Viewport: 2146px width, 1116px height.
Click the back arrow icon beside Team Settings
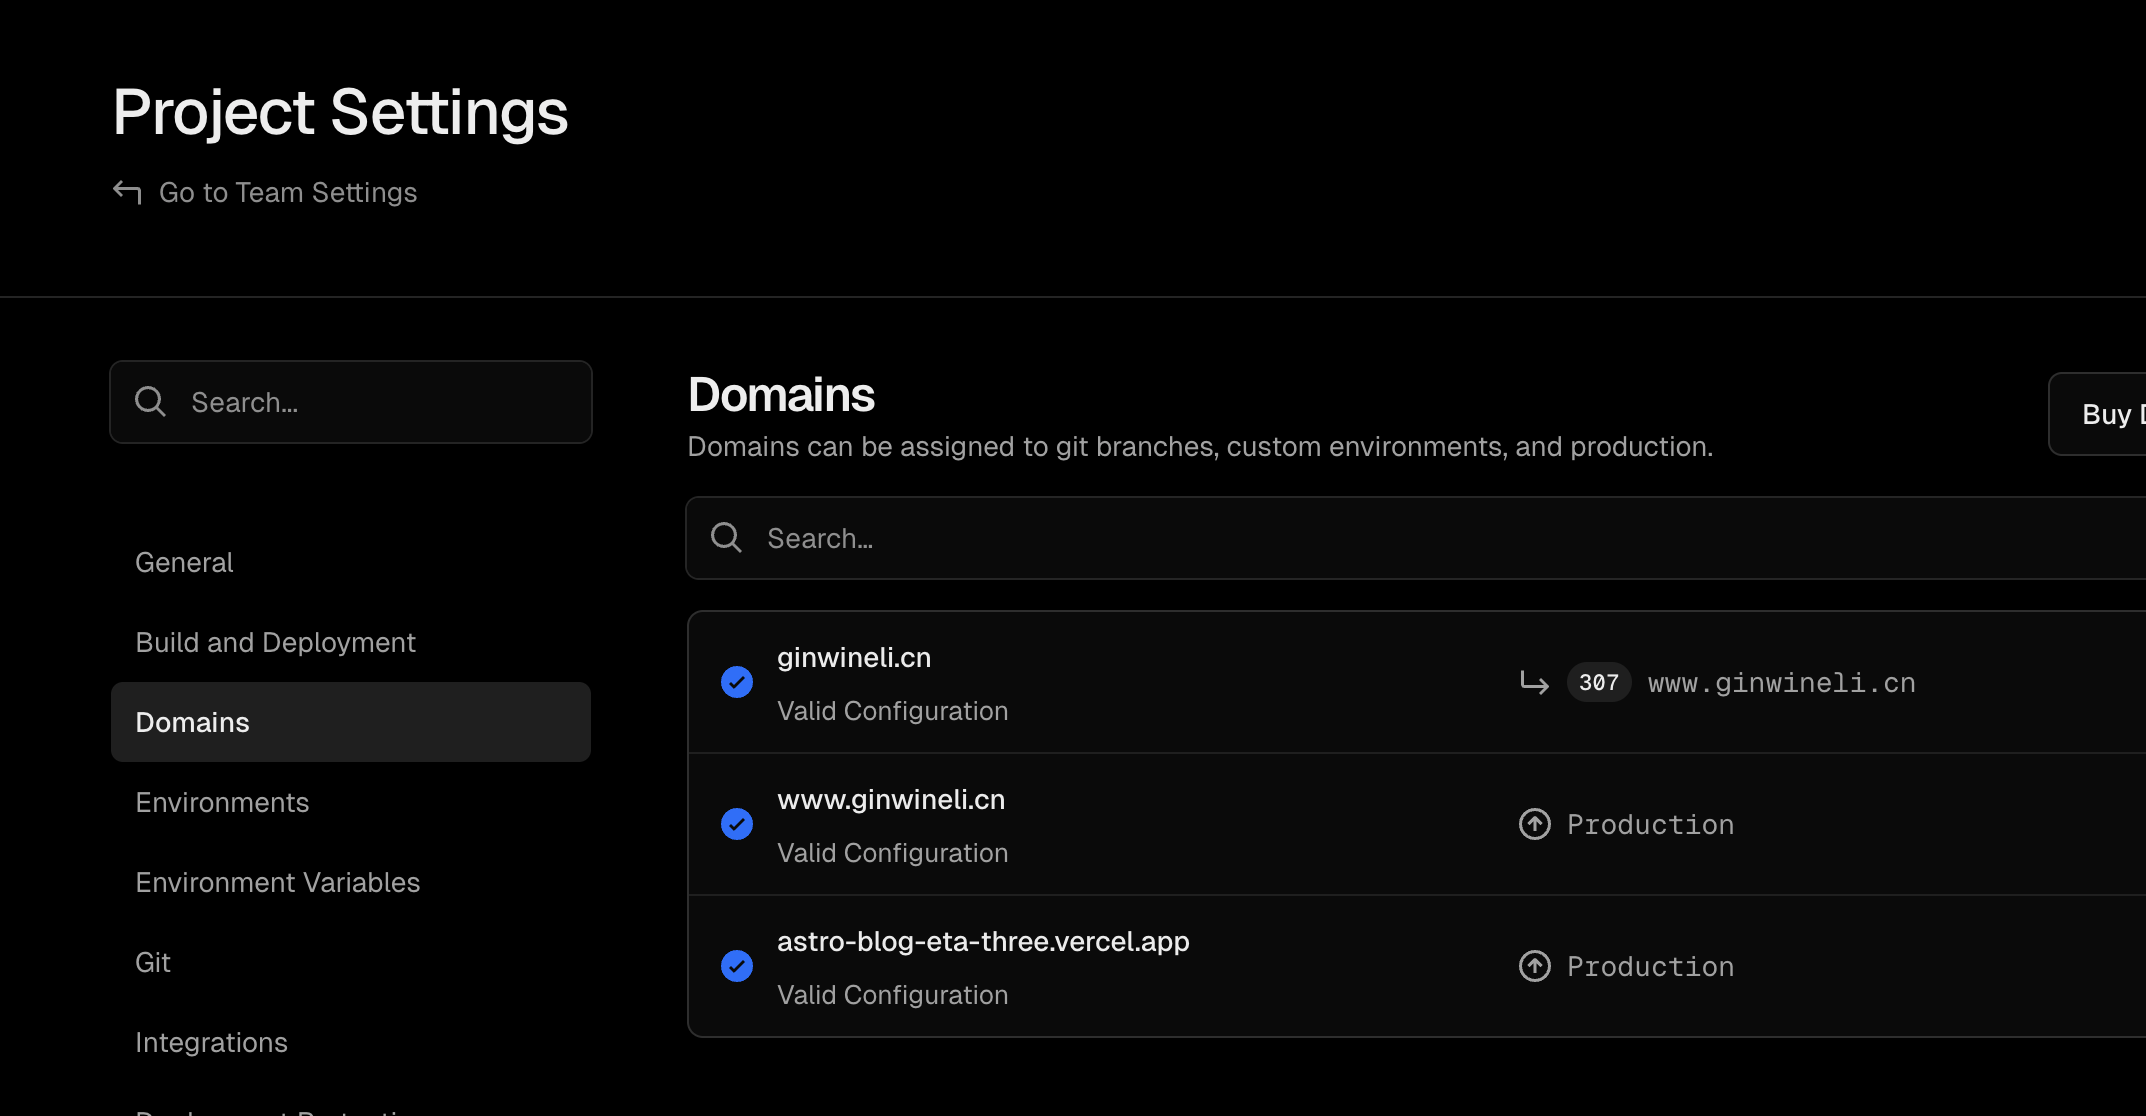coord(127,192)
